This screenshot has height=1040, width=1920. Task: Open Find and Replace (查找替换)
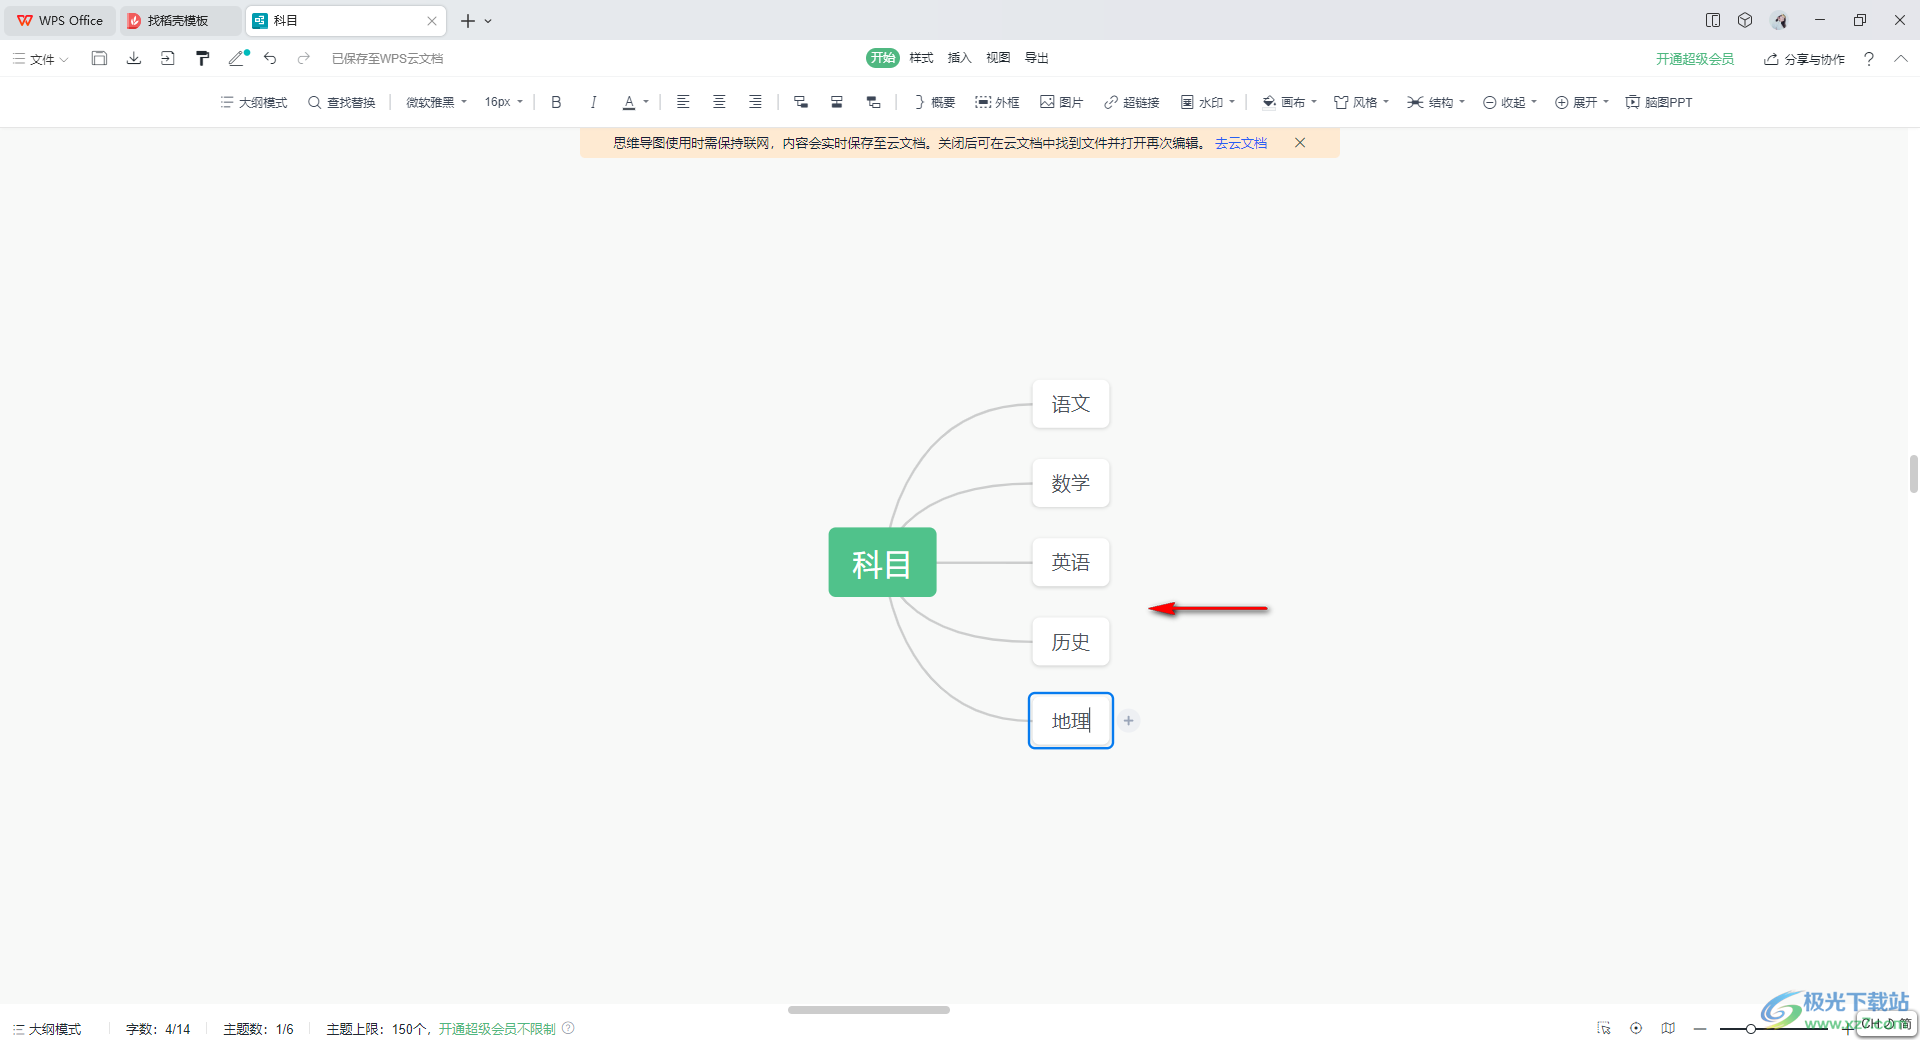(342, 102)
